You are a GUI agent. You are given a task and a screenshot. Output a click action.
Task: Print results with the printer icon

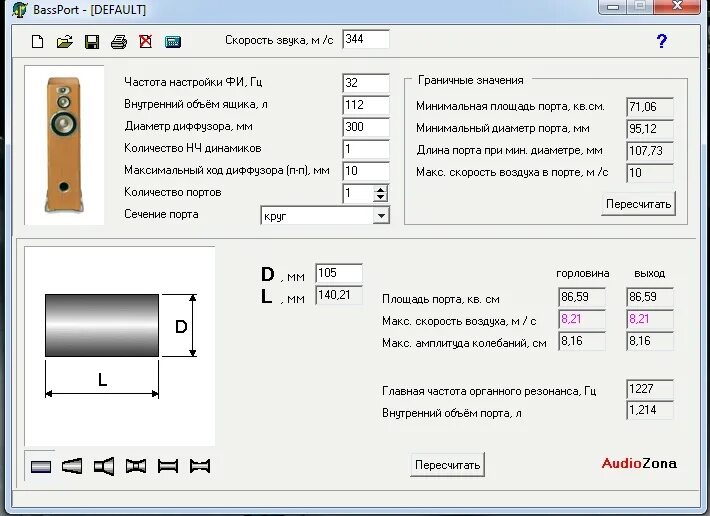[119, 42]
